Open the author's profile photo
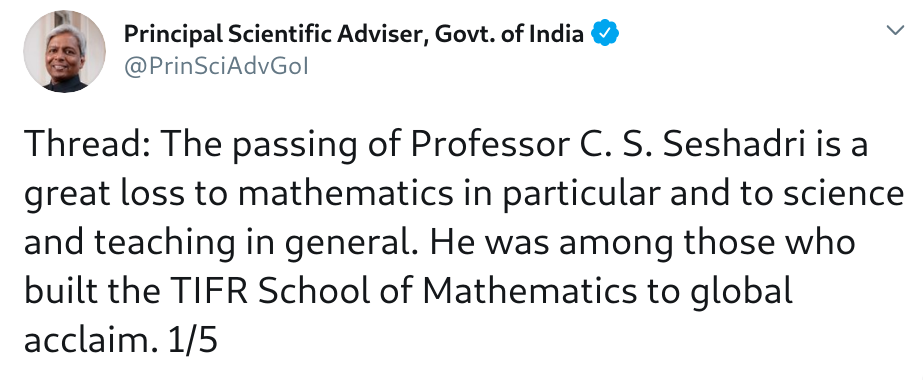The height and width of the screenshot is (380, 923). (65, 51)
